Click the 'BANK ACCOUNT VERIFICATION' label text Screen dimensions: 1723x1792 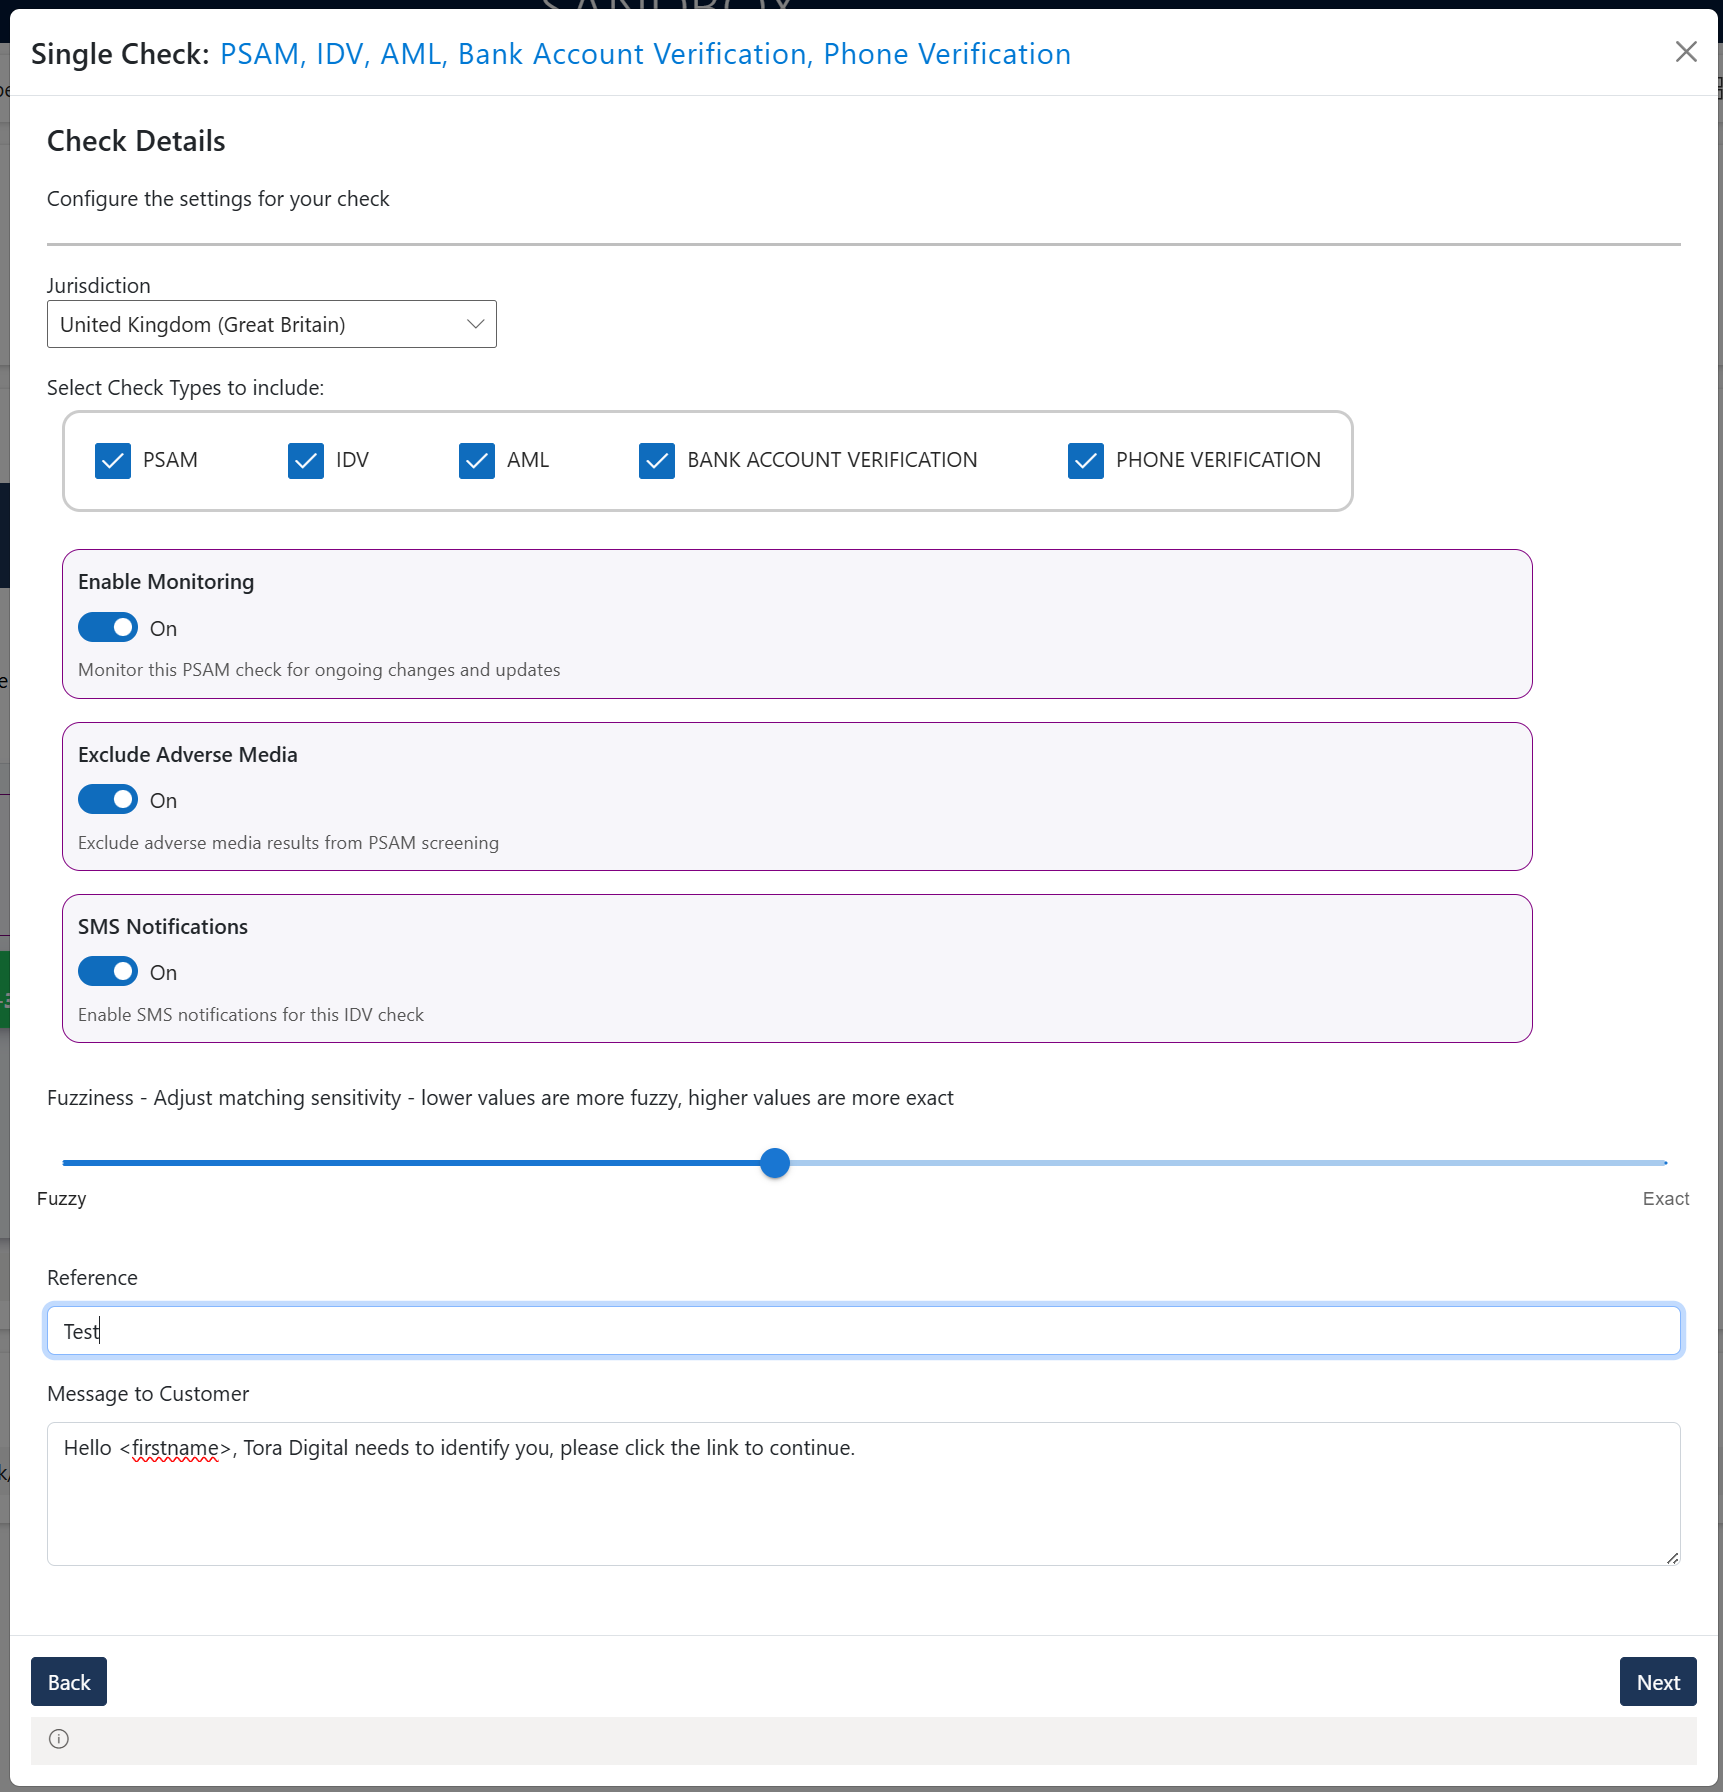coord(832,460)
